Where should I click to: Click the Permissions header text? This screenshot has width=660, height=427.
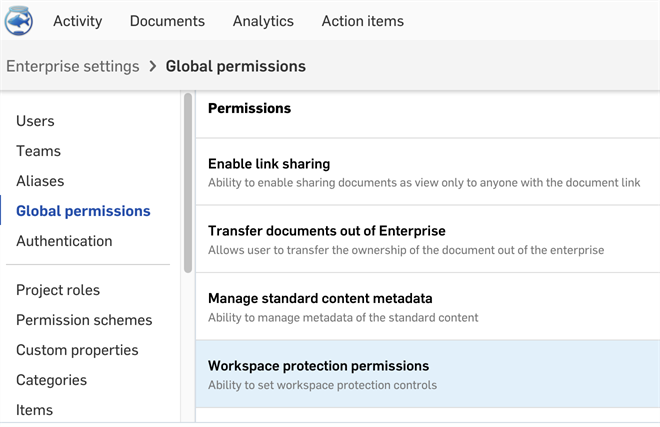(249, 108)
